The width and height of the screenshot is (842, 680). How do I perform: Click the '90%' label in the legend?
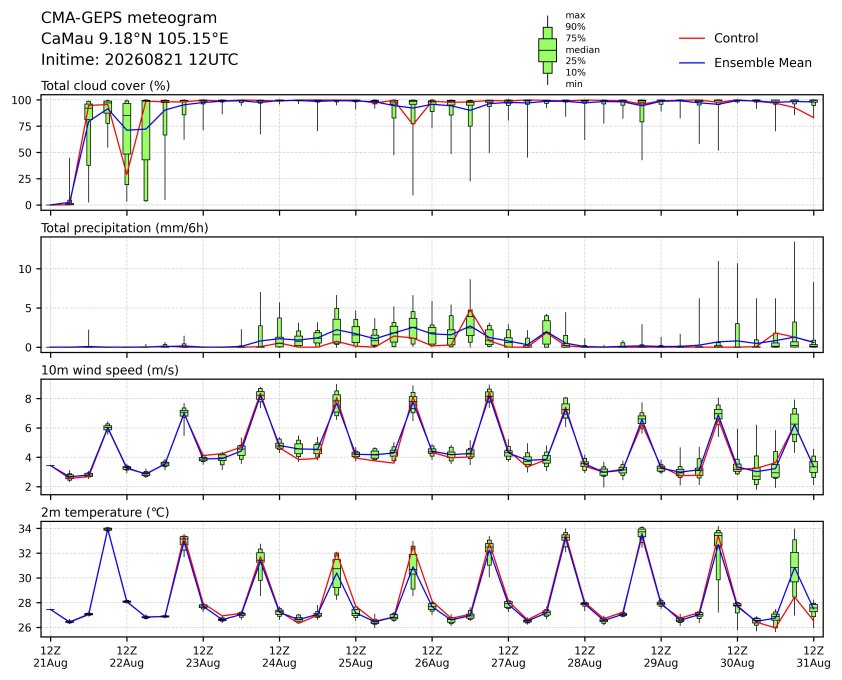575,27
